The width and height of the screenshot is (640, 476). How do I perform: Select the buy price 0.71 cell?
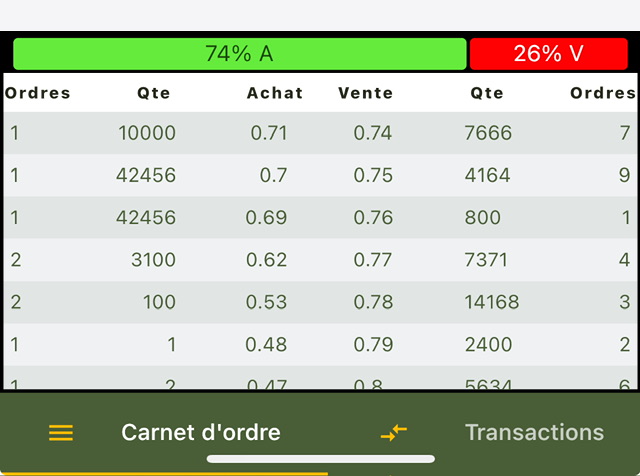click(x=269, y=133)
